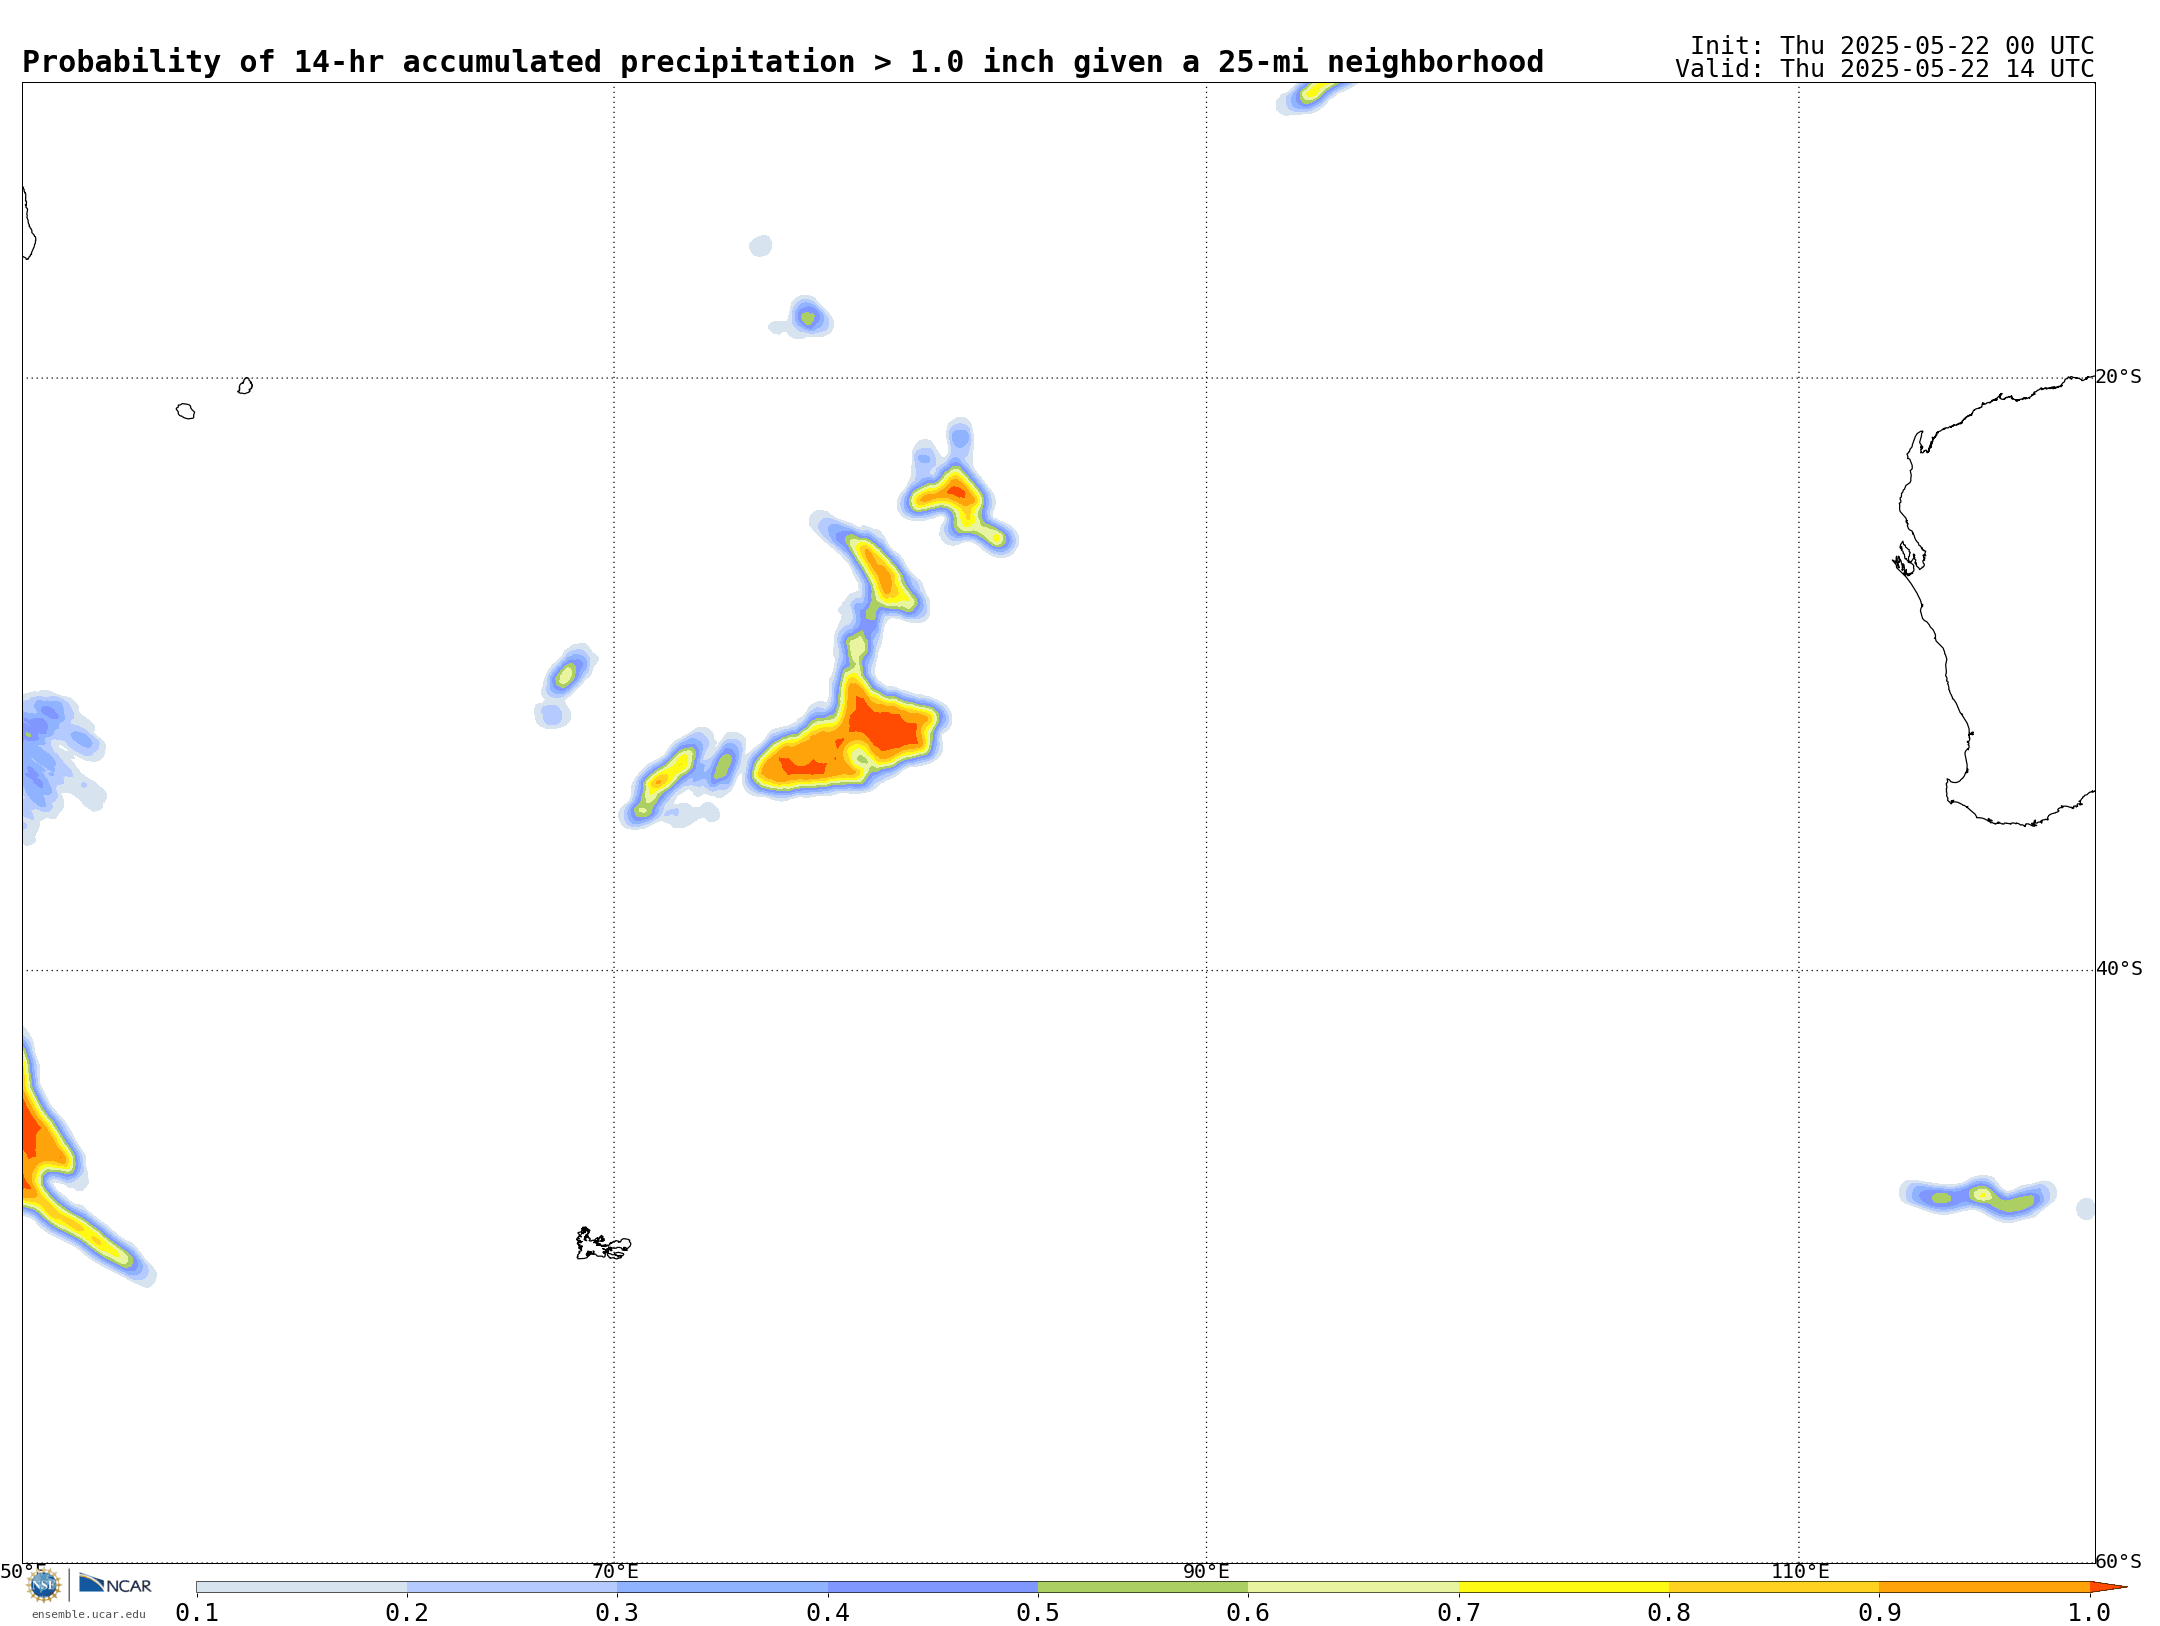Click the 70°E longitude label
The image size is (2160, 1626).
pos(614,1571)
